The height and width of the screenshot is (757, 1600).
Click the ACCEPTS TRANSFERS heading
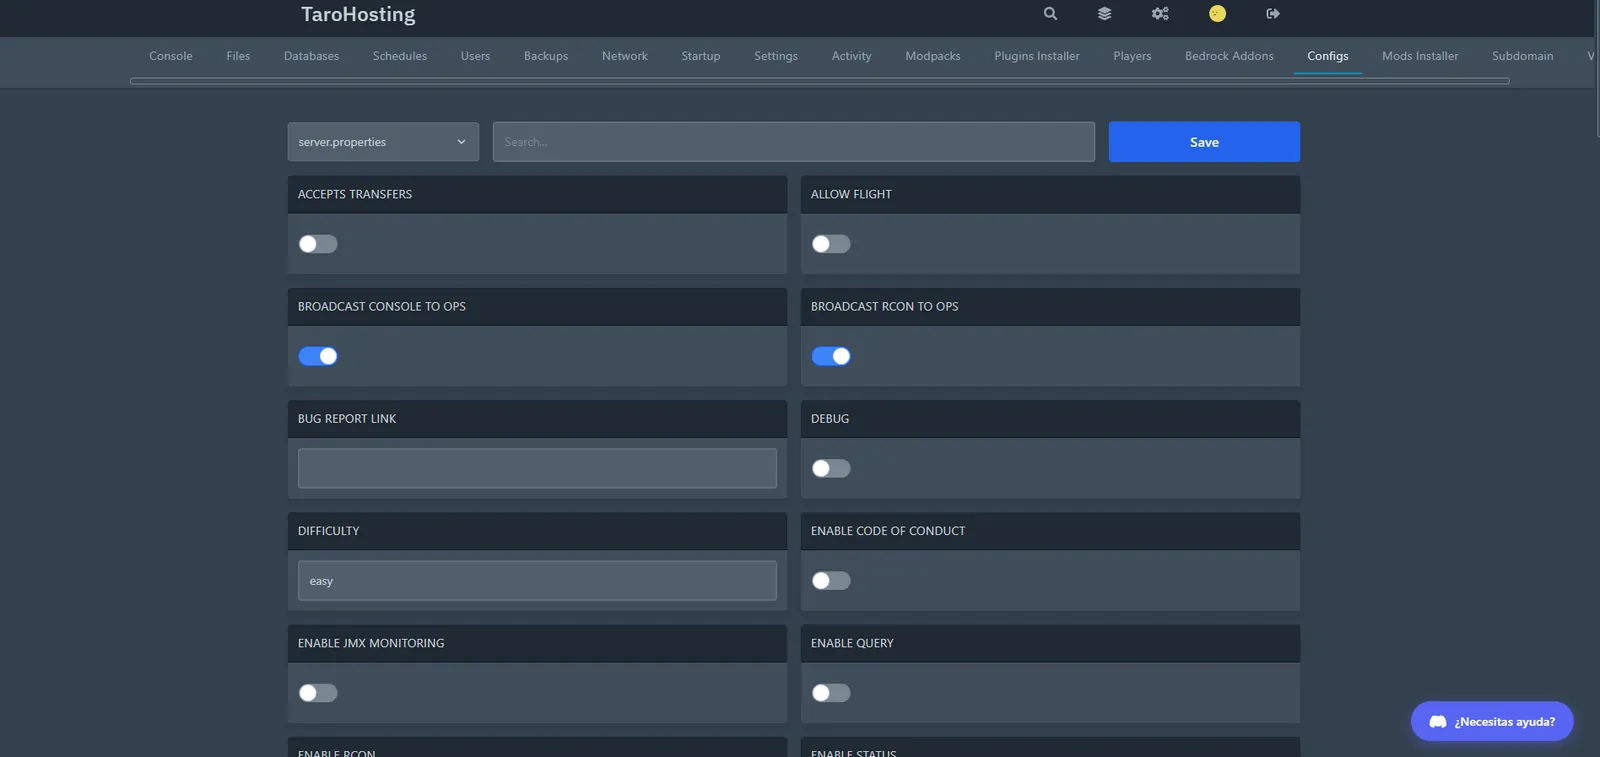pyautogui.click(x=355, y=194)
